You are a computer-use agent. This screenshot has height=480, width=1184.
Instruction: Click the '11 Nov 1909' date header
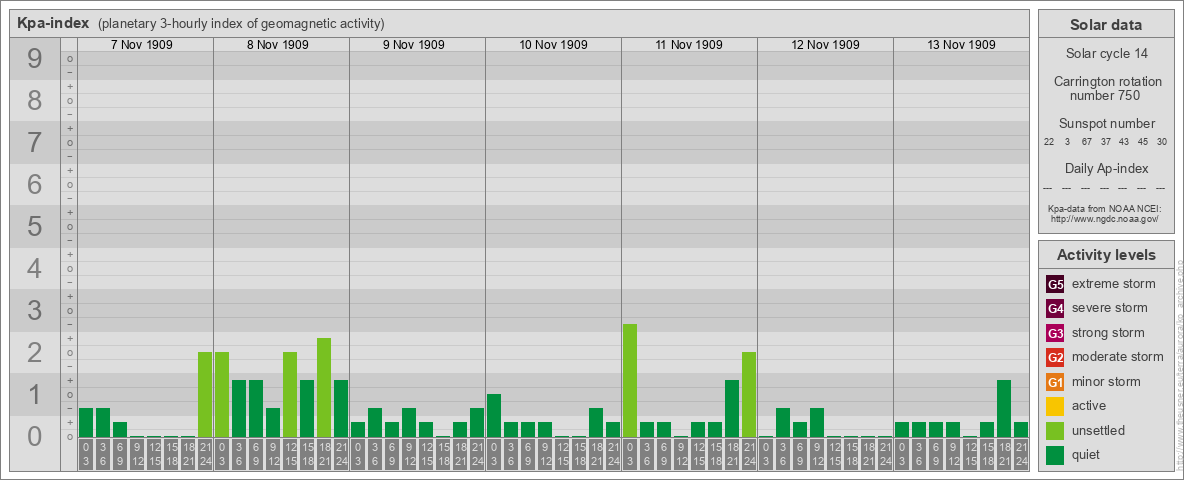(x=689, y=45)
